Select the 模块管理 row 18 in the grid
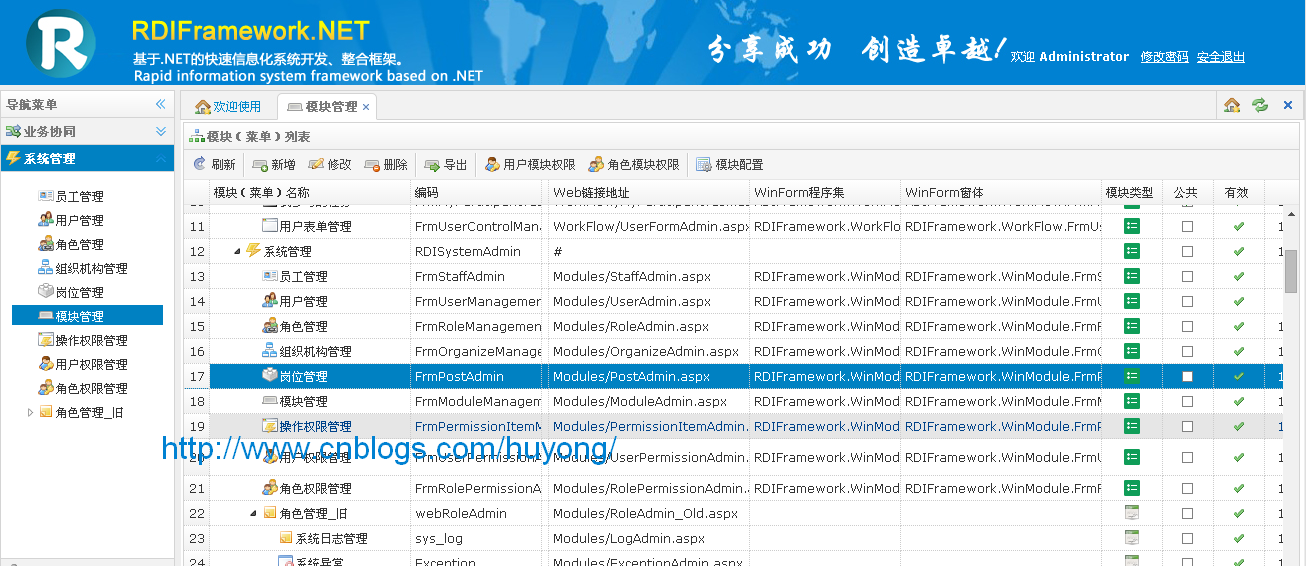The width and height of the screenshot is (1306, 566). click(x=734, y=402)
